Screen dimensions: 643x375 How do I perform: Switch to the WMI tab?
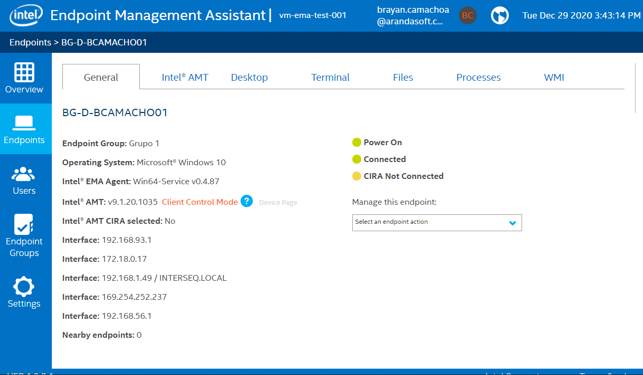[x=554, y=77]
